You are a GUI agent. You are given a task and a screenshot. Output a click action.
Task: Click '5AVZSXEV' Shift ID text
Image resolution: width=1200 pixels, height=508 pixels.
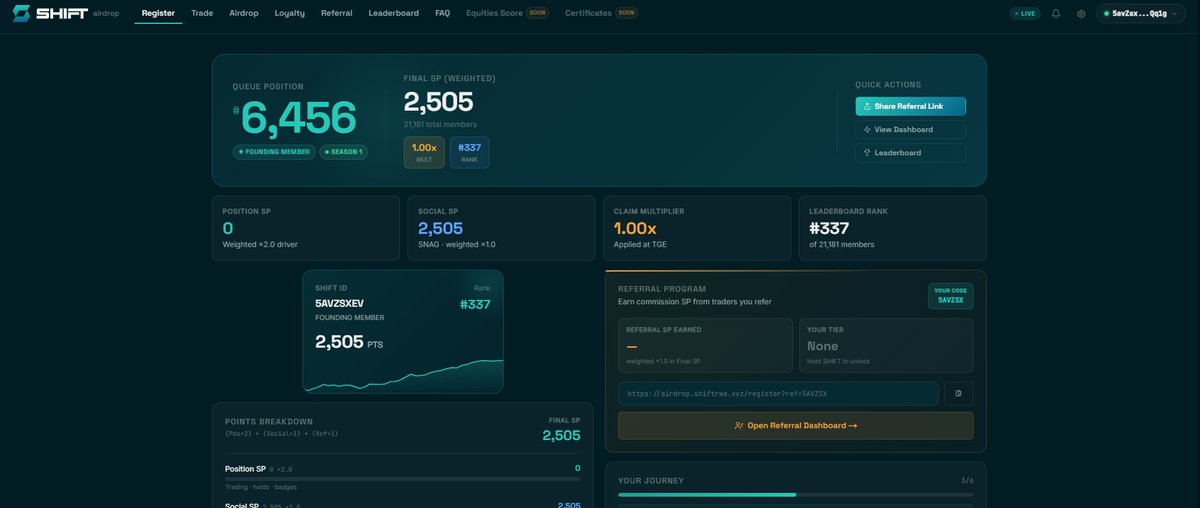click(339, 303)
